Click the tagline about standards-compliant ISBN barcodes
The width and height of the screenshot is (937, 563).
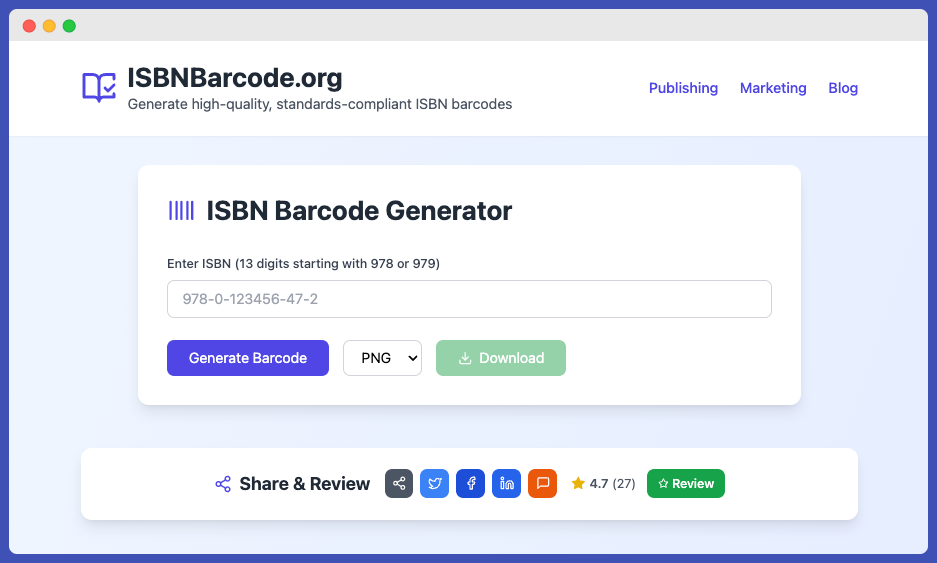pyautogui.click(x=320, y=104)
